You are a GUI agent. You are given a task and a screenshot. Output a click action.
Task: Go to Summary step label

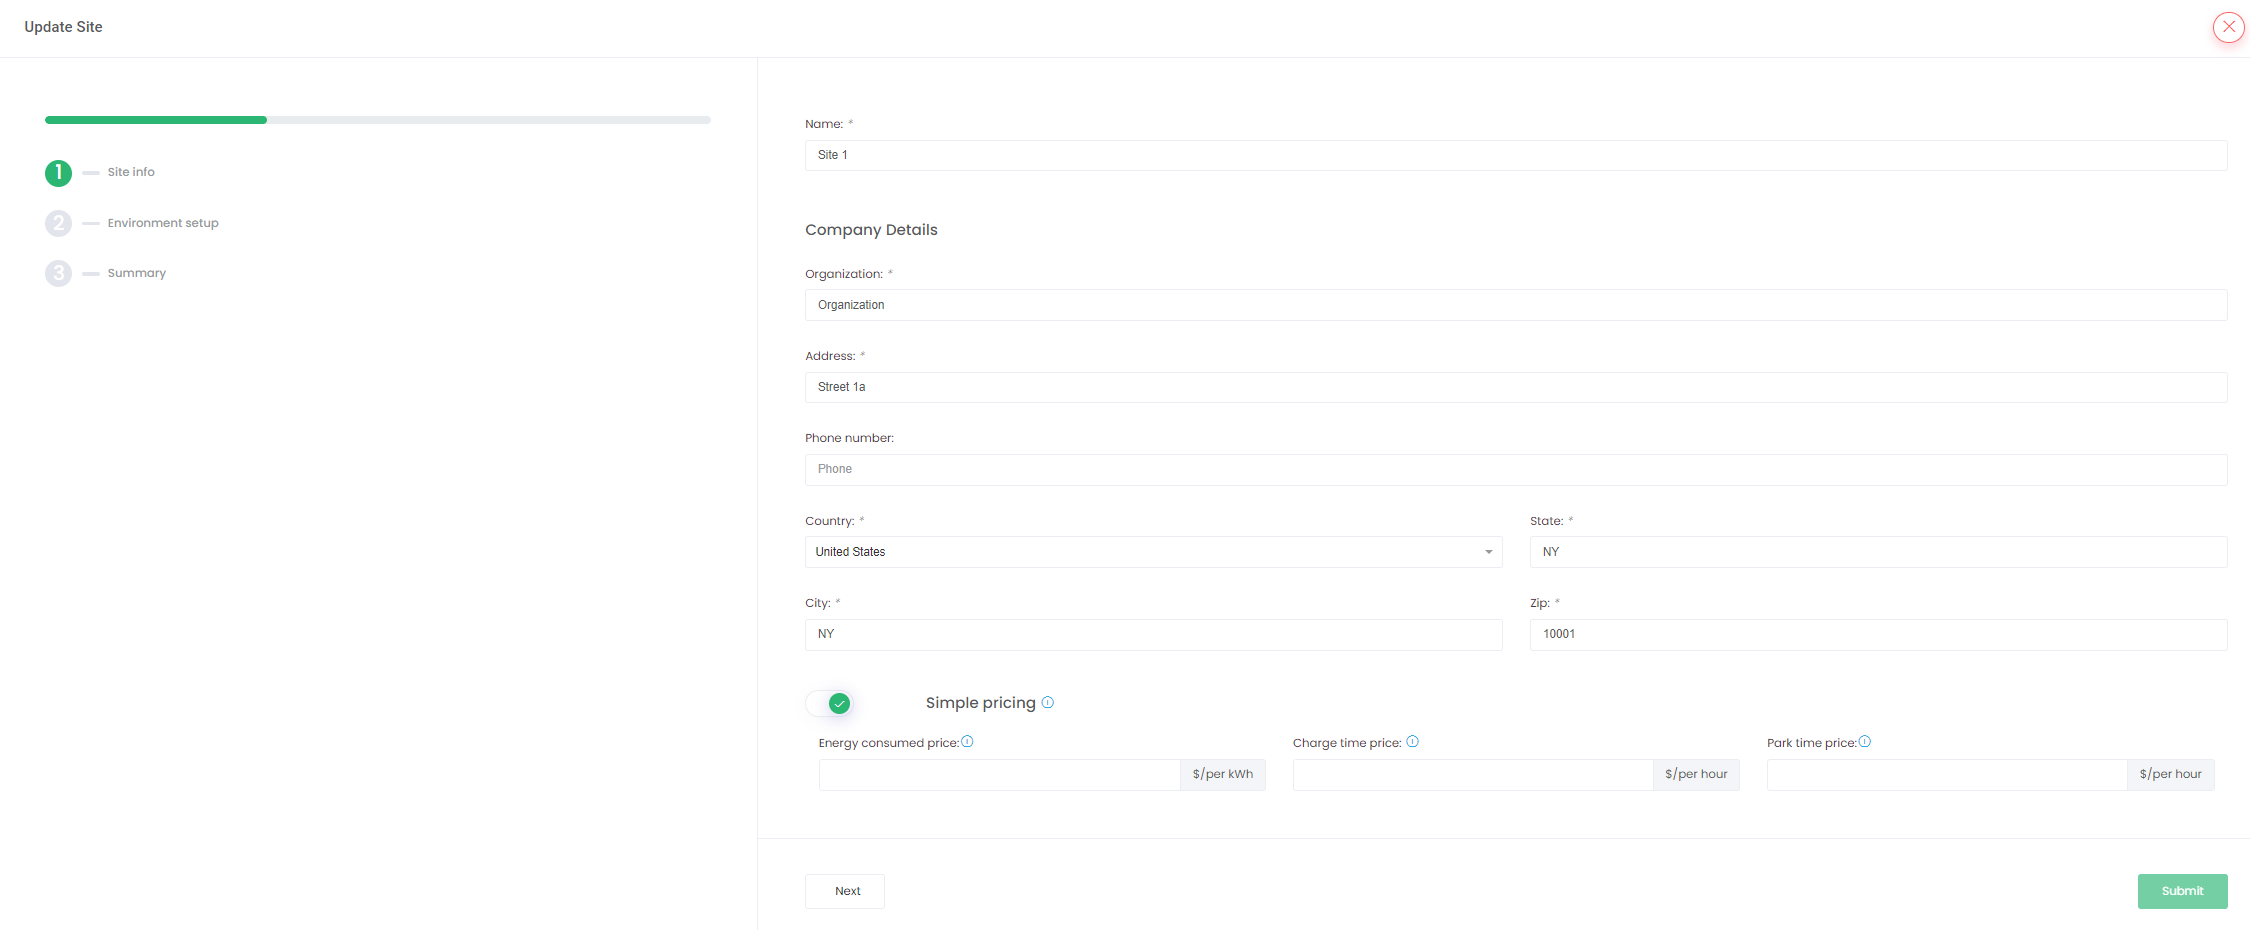coord(137,273)
